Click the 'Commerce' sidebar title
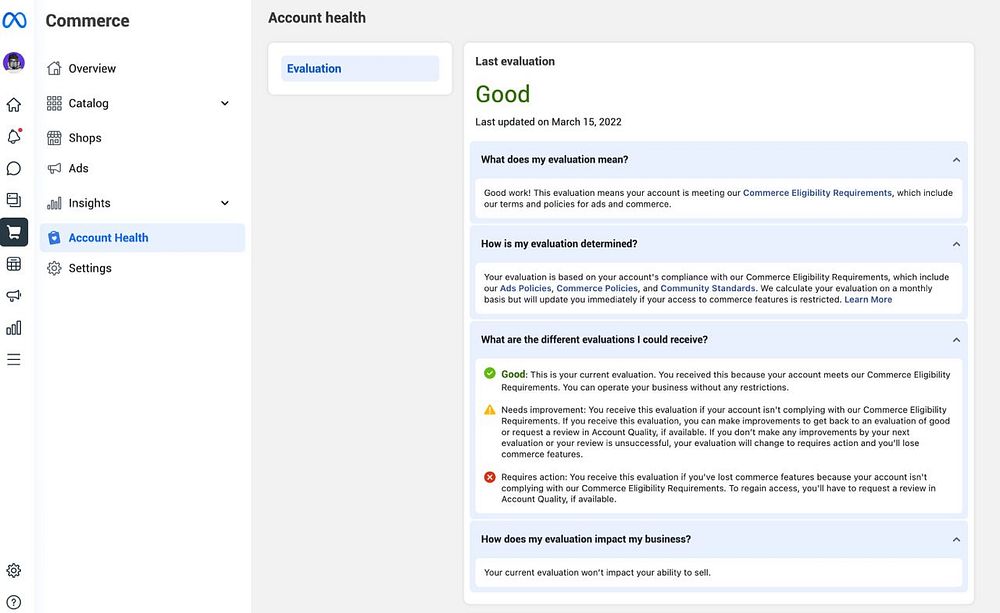 click(87, 21)
